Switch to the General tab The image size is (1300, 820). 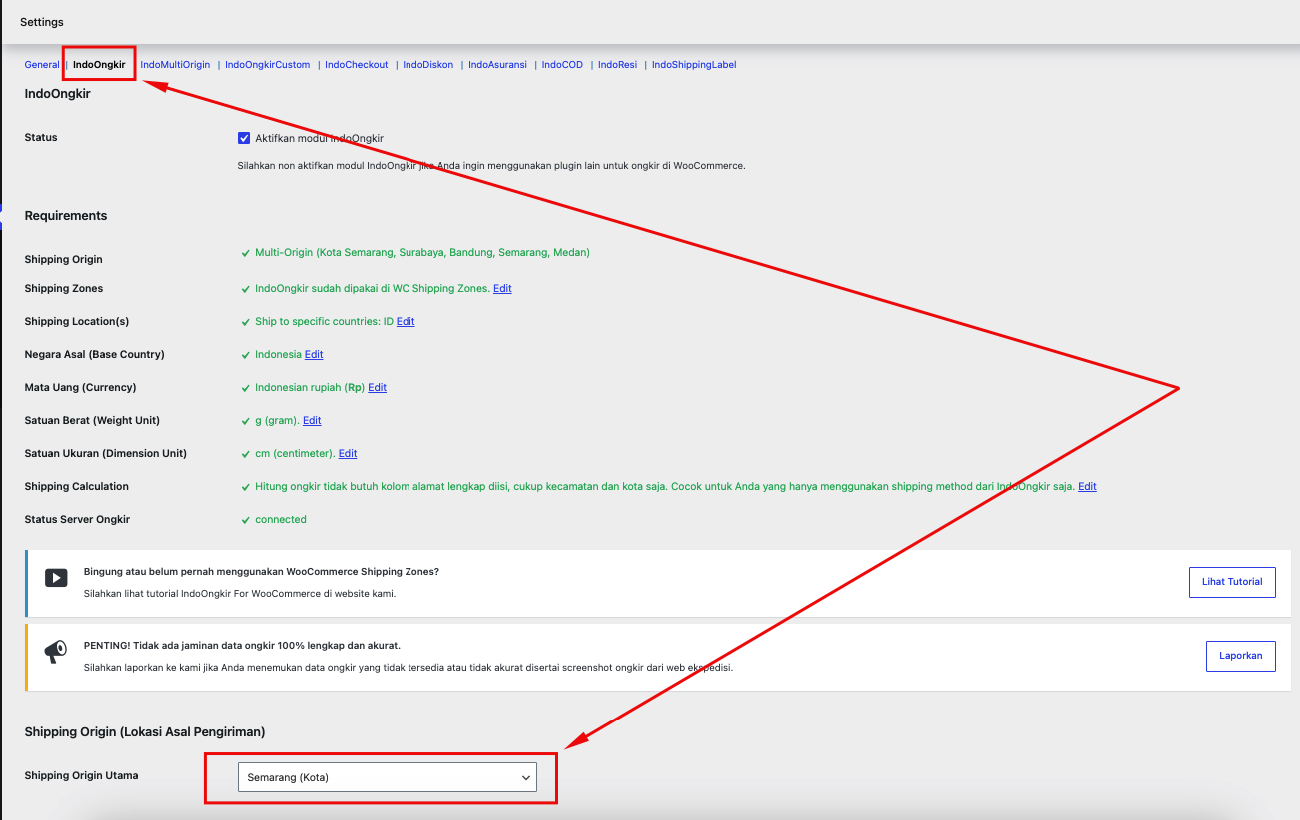tap(42, 65)
